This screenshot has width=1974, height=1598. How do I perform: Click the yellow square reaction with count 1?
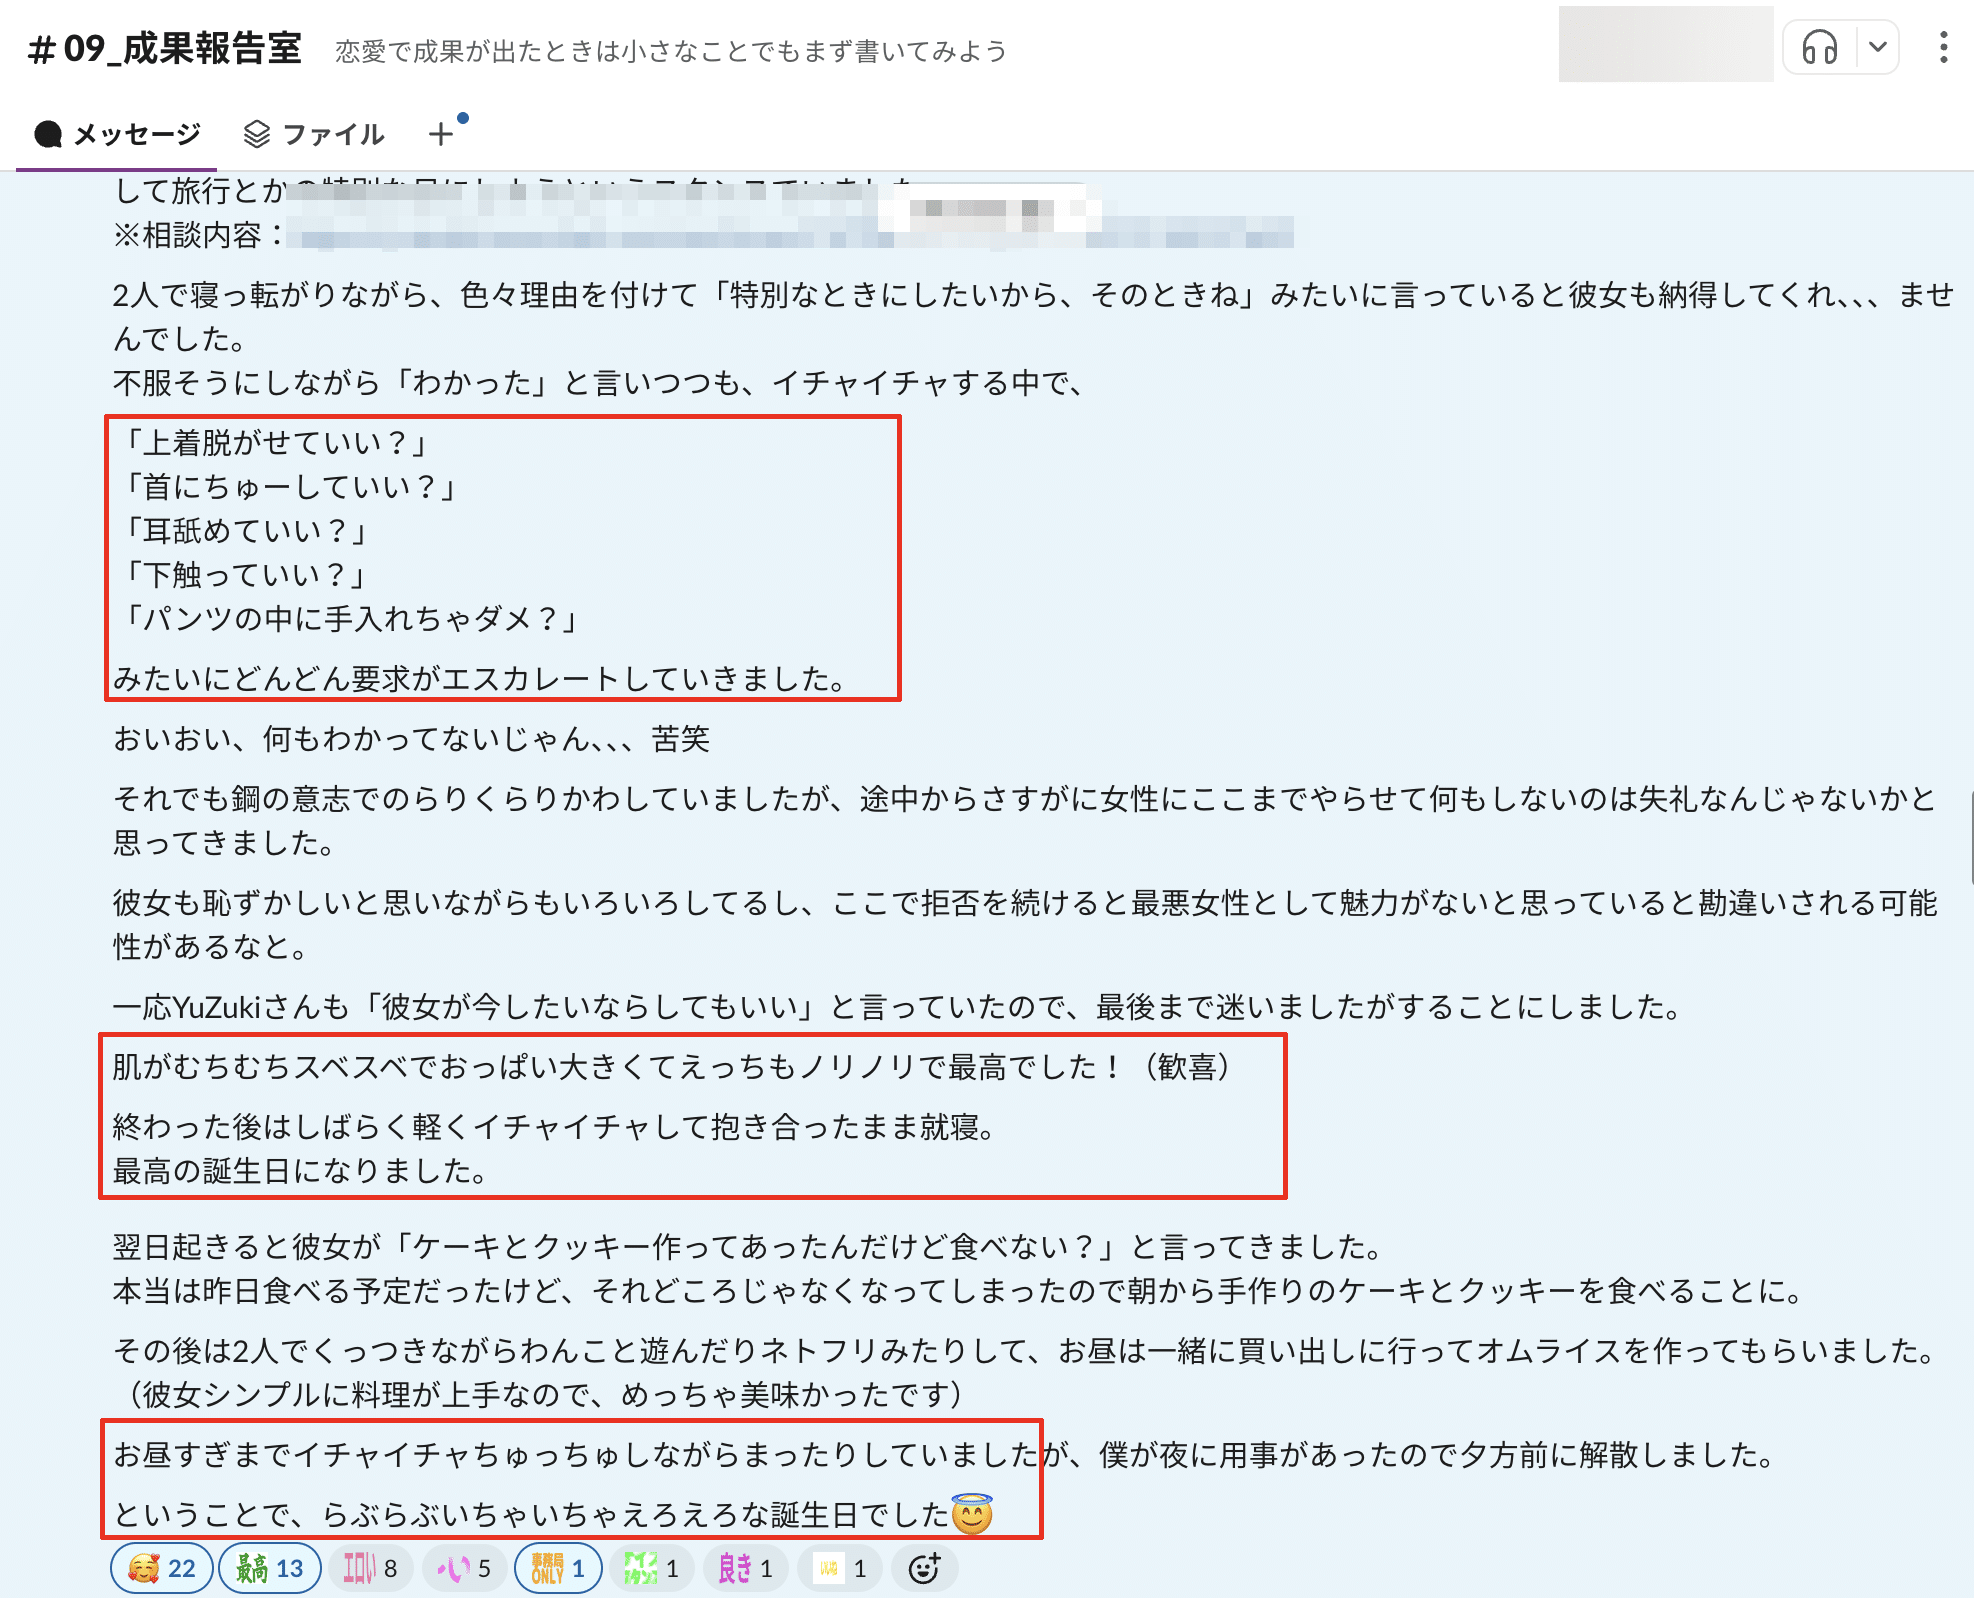tap(840, 1568)
